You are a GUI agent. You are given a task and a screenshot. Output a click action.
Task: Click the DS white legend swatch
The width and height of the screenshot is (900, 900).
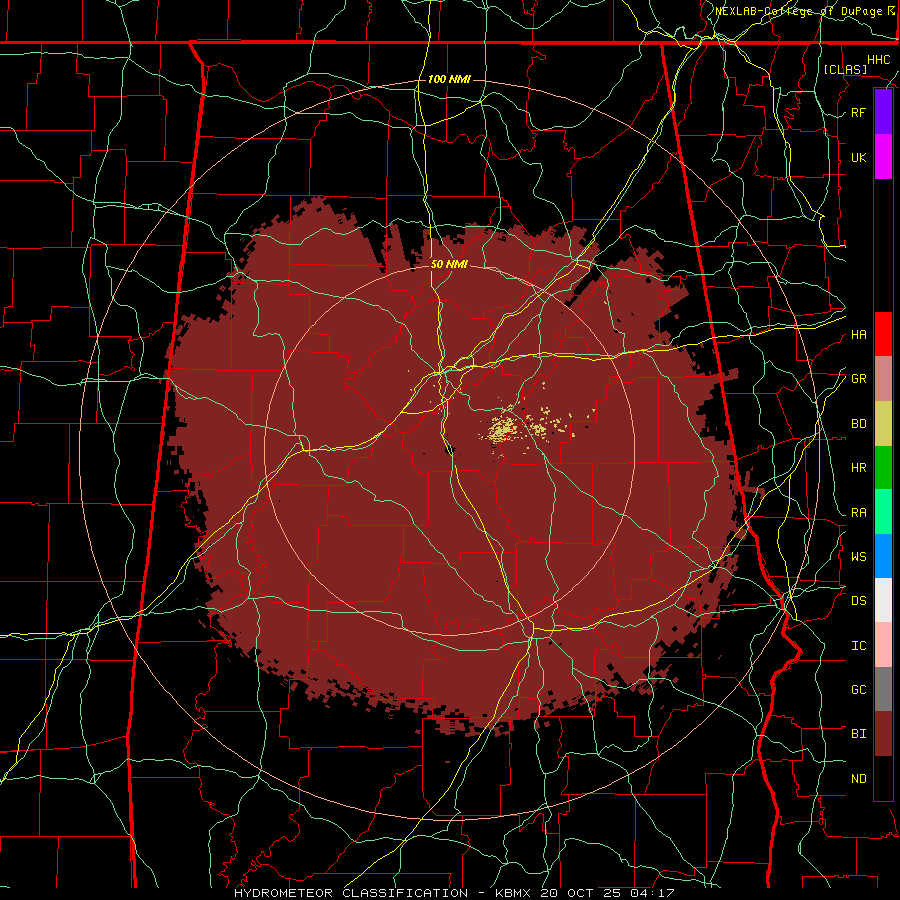(x=883, y=600)
